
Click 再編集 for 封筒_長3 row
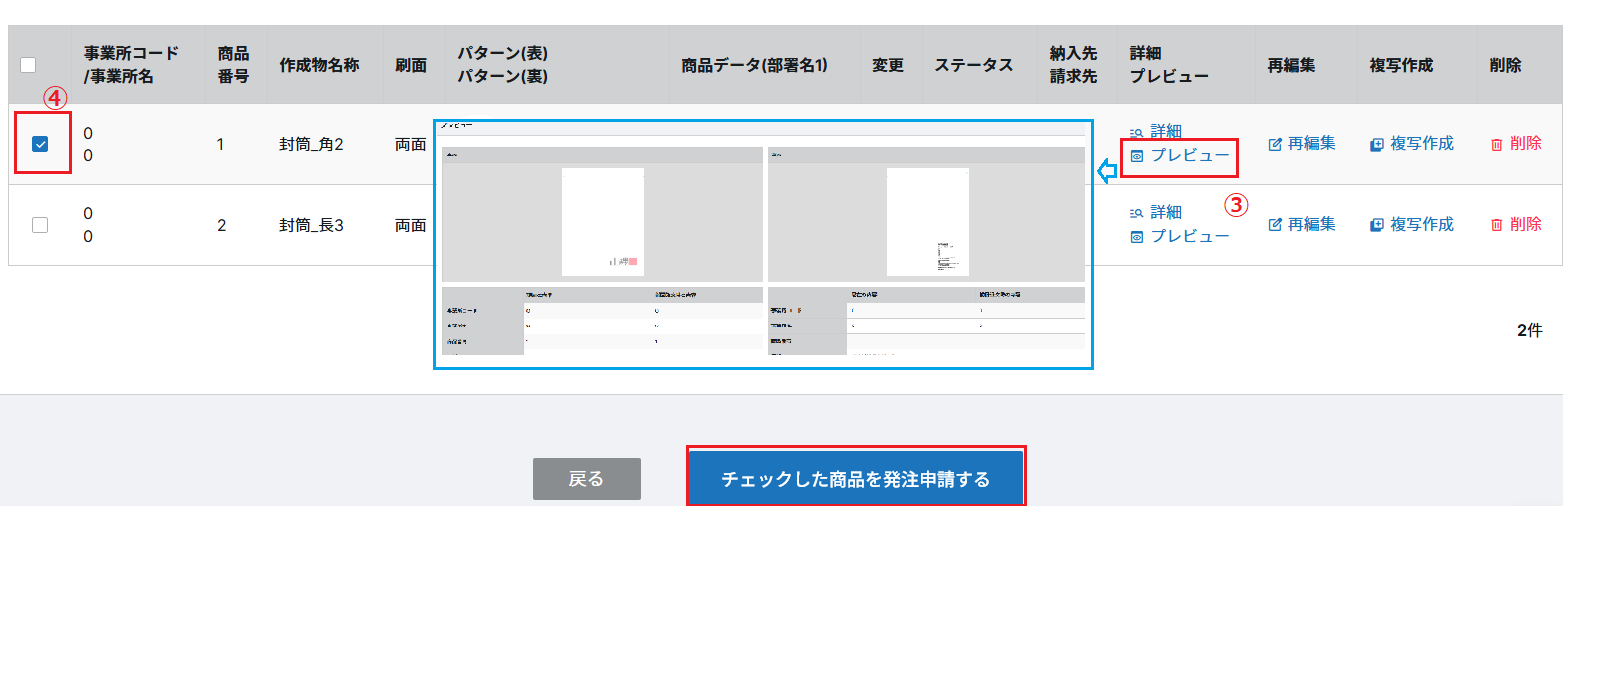click(1302, 224)
